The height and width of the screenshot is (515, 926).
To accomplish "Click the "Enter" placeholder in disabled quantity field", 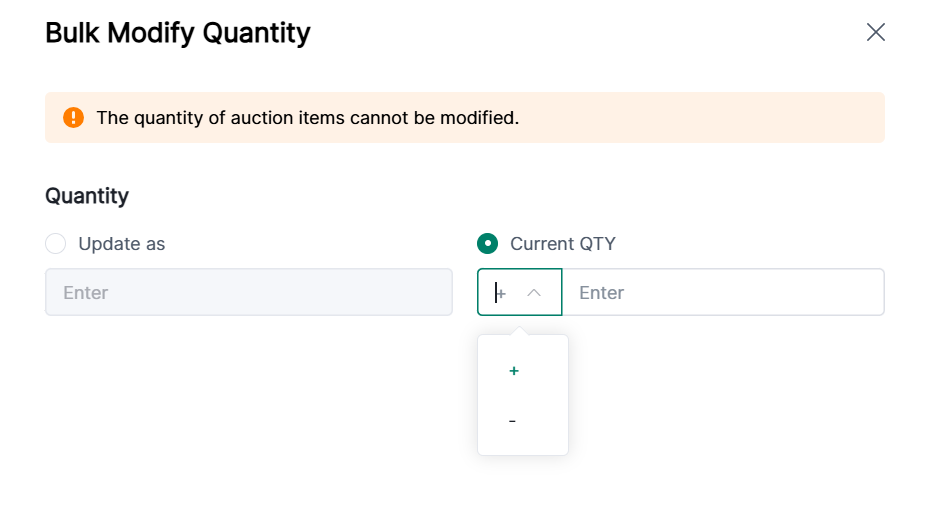I will tap(86, 293).
